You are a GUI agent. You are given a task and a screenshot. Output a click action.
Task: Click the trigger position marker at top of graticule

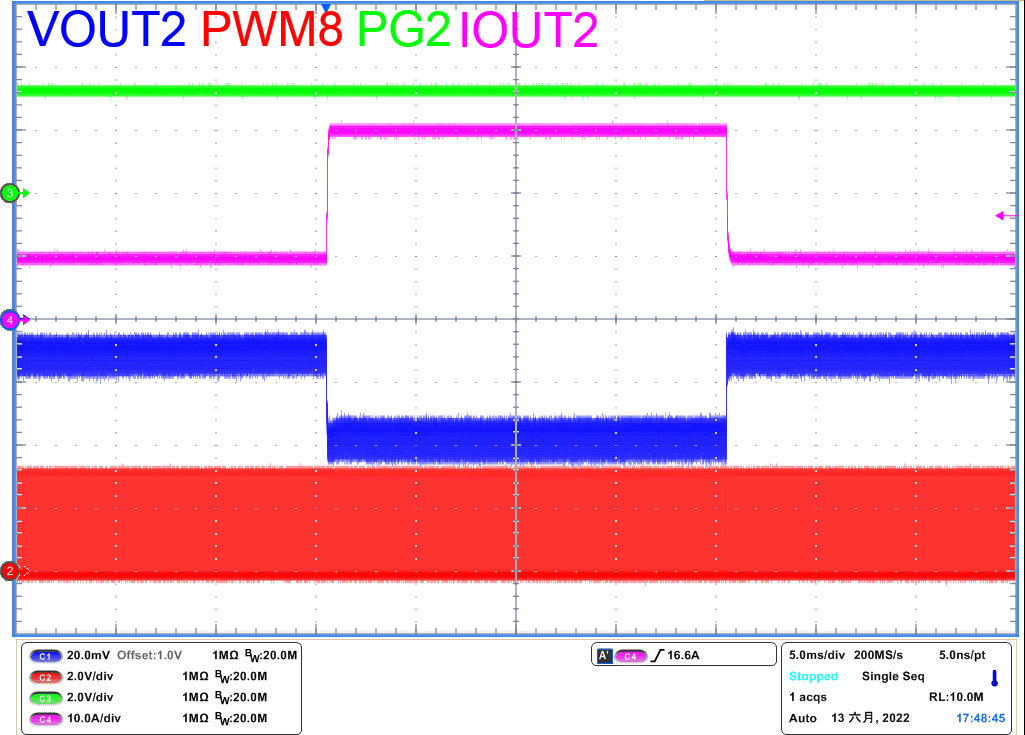click(324, 7)
